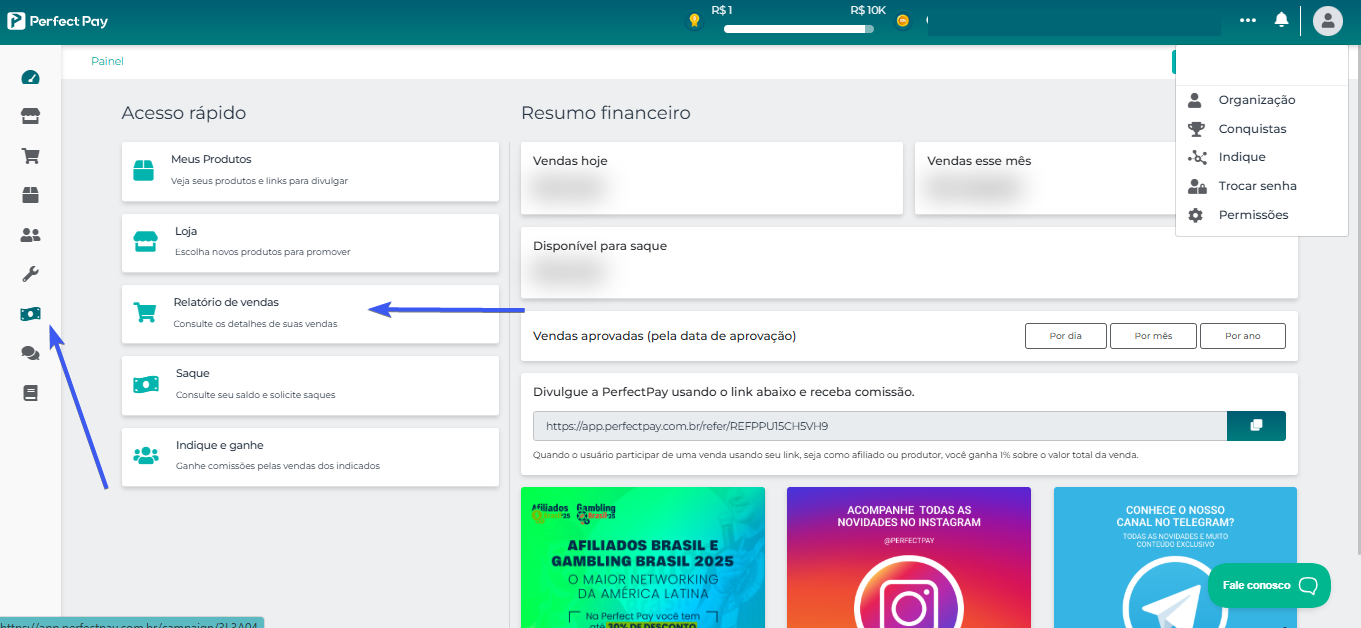The height and width of the screenshot is (628, 1361).
Task: Open the Instagram novidades banner
Action: coord(908,557)
